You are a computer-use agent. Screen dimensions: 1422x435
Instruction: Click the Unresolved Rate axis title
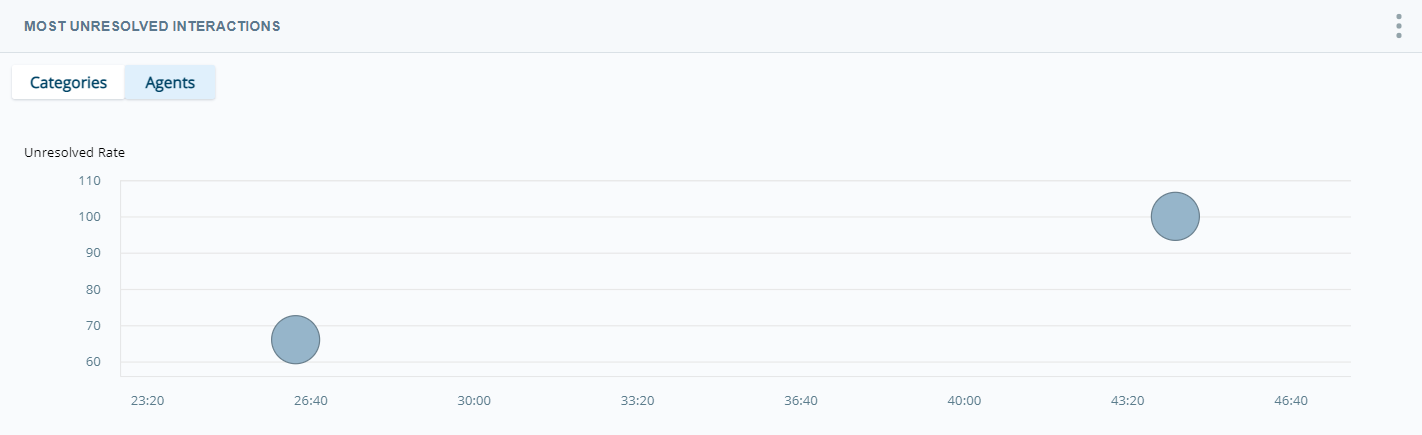point(74,153)
